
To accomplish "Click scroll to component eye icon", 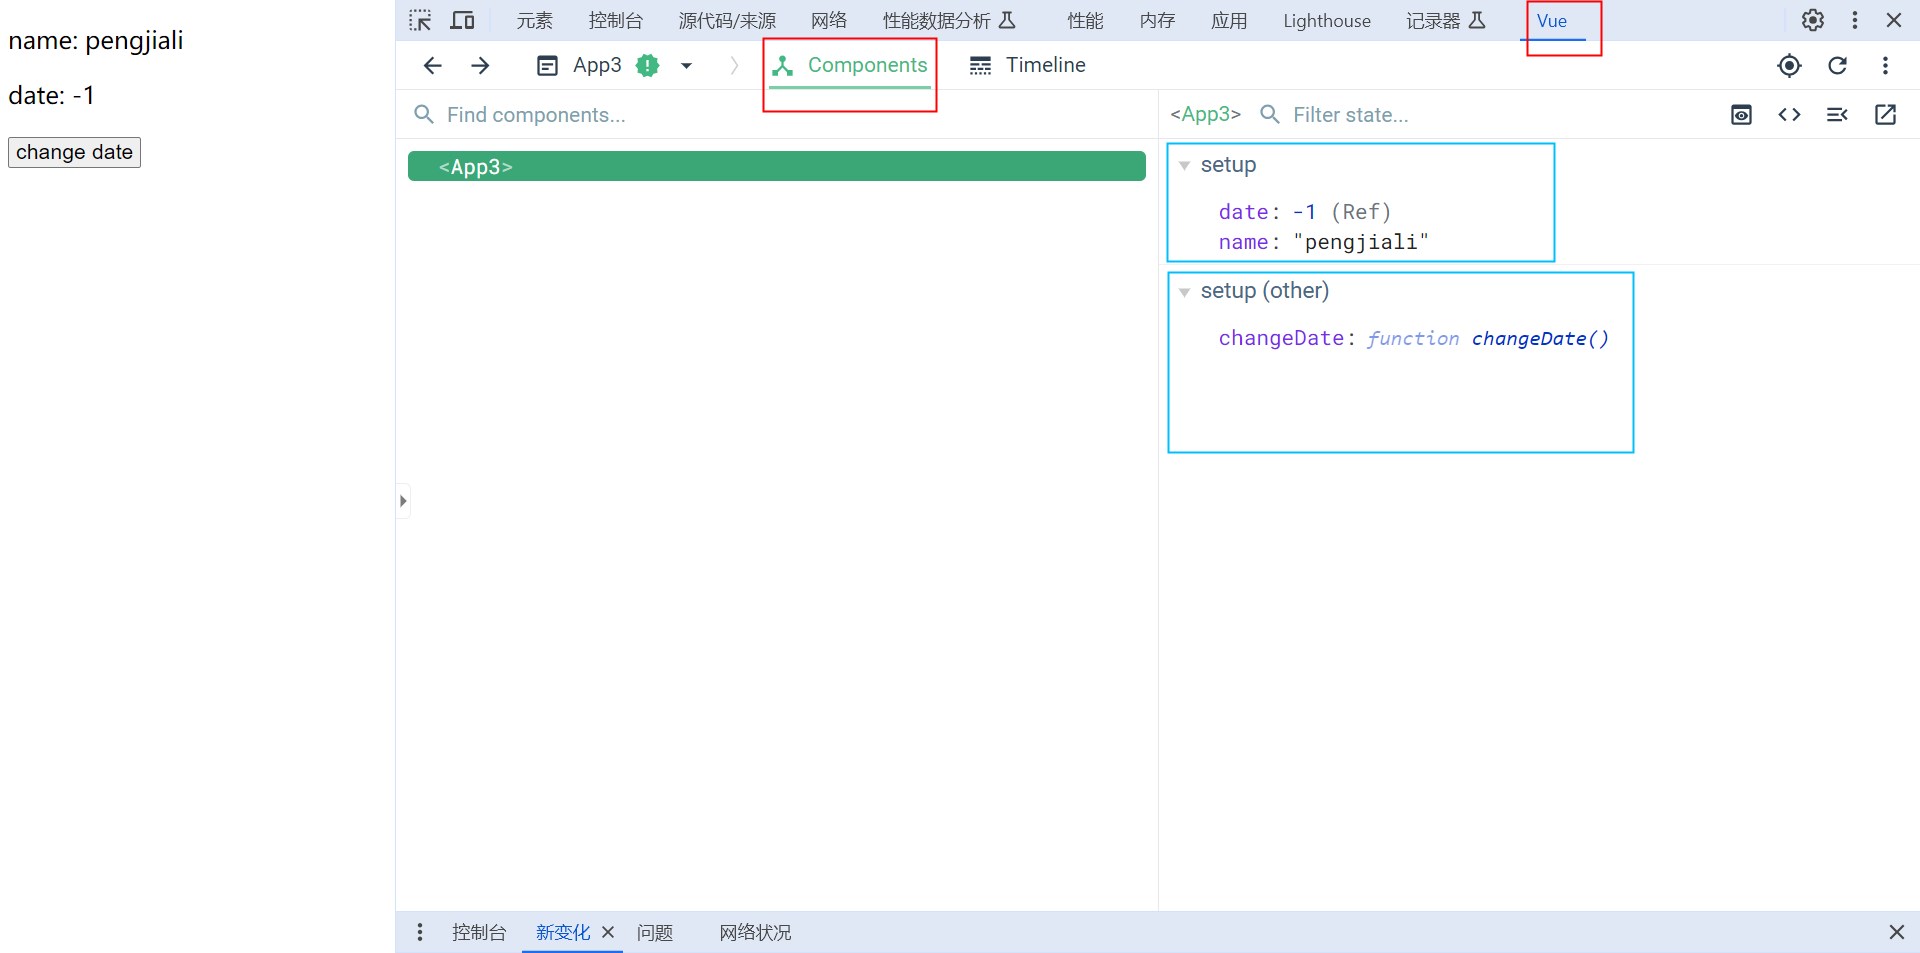I will (x=1741, y=115).
